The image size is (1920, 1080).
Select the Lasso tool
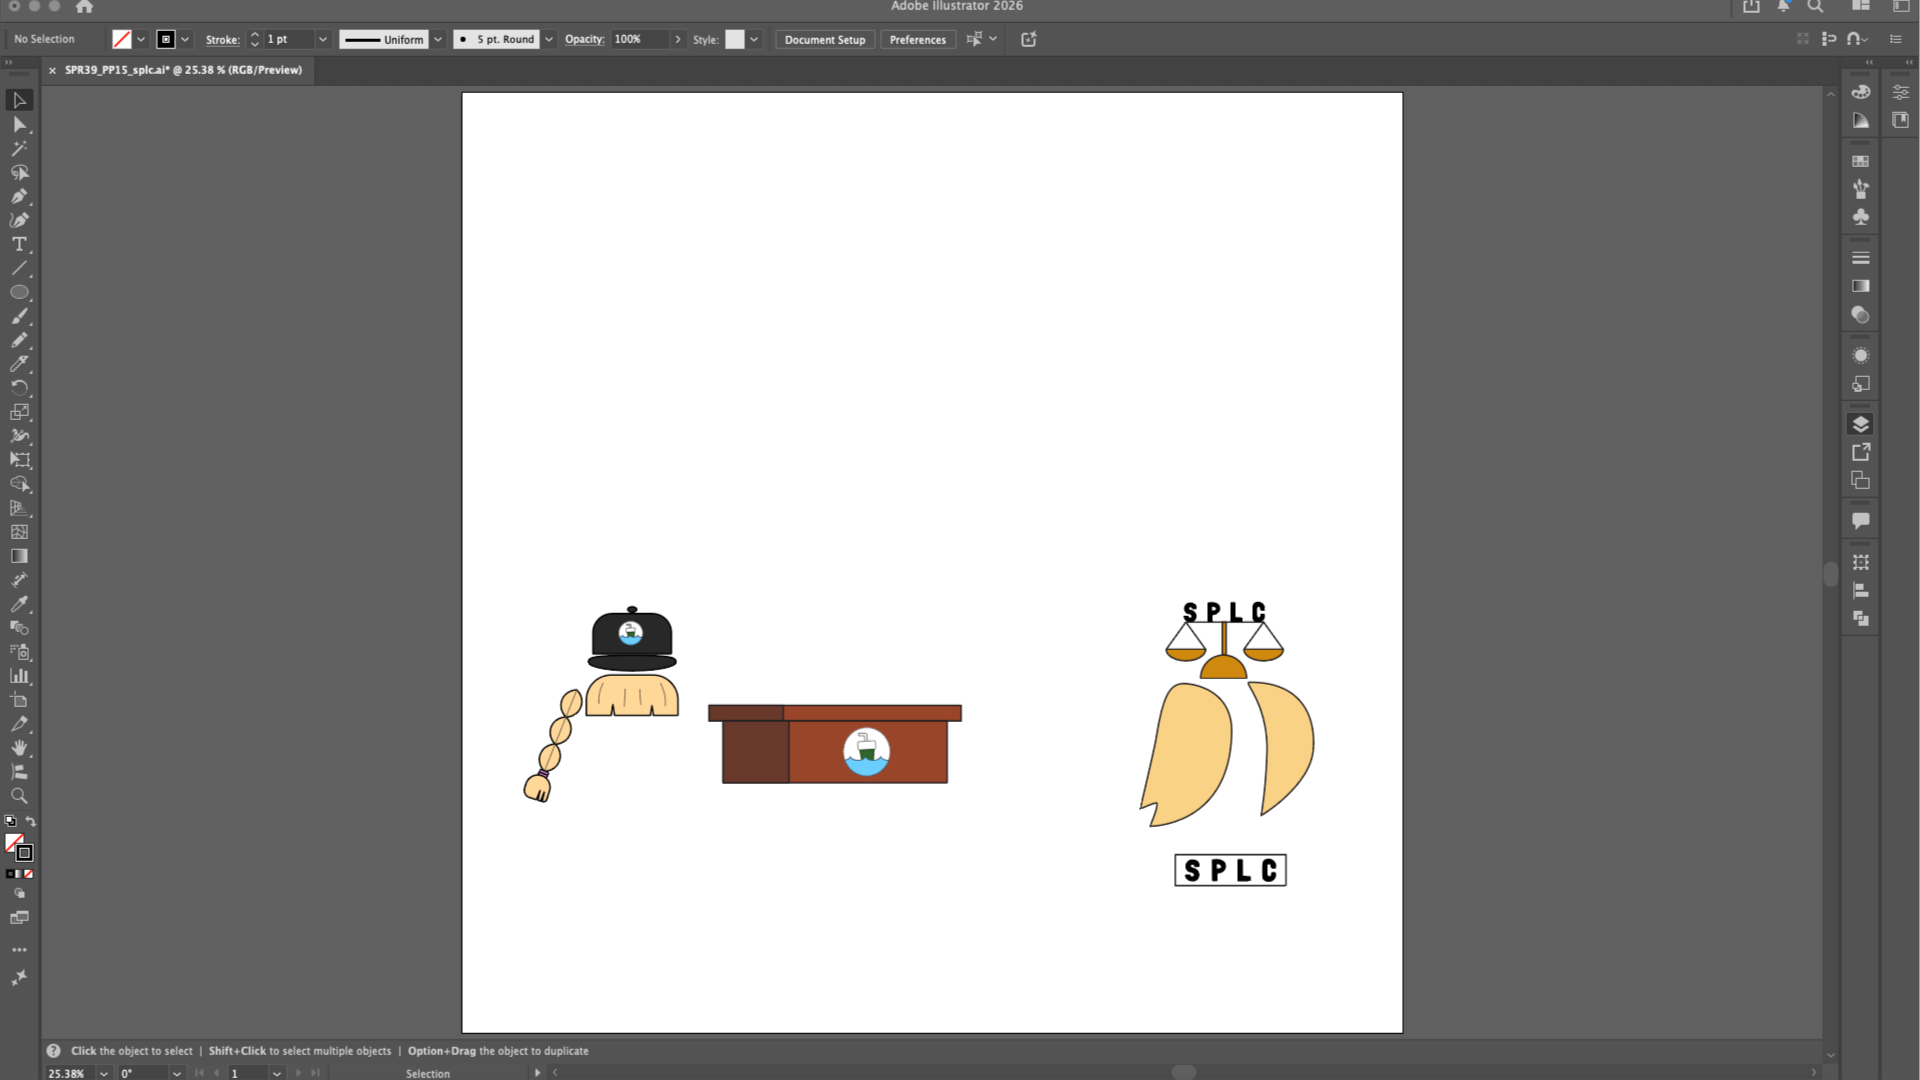point(19,172)
